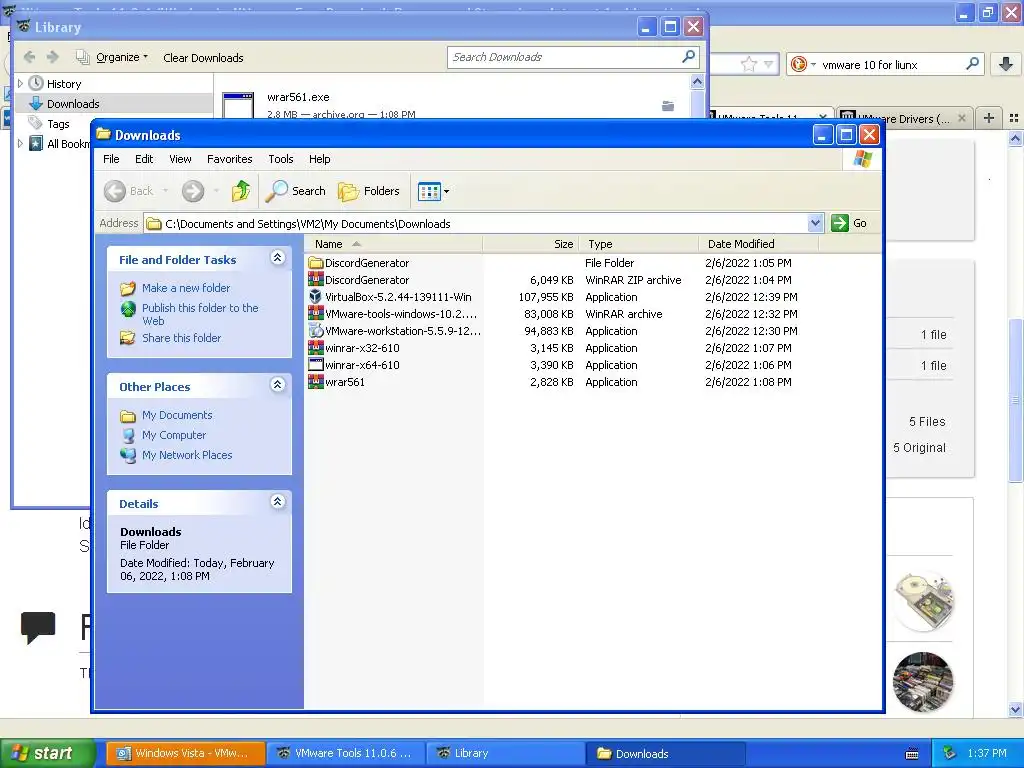
Task: Click the browser downloads arrow button
Action: click(x=1006, y=64)
